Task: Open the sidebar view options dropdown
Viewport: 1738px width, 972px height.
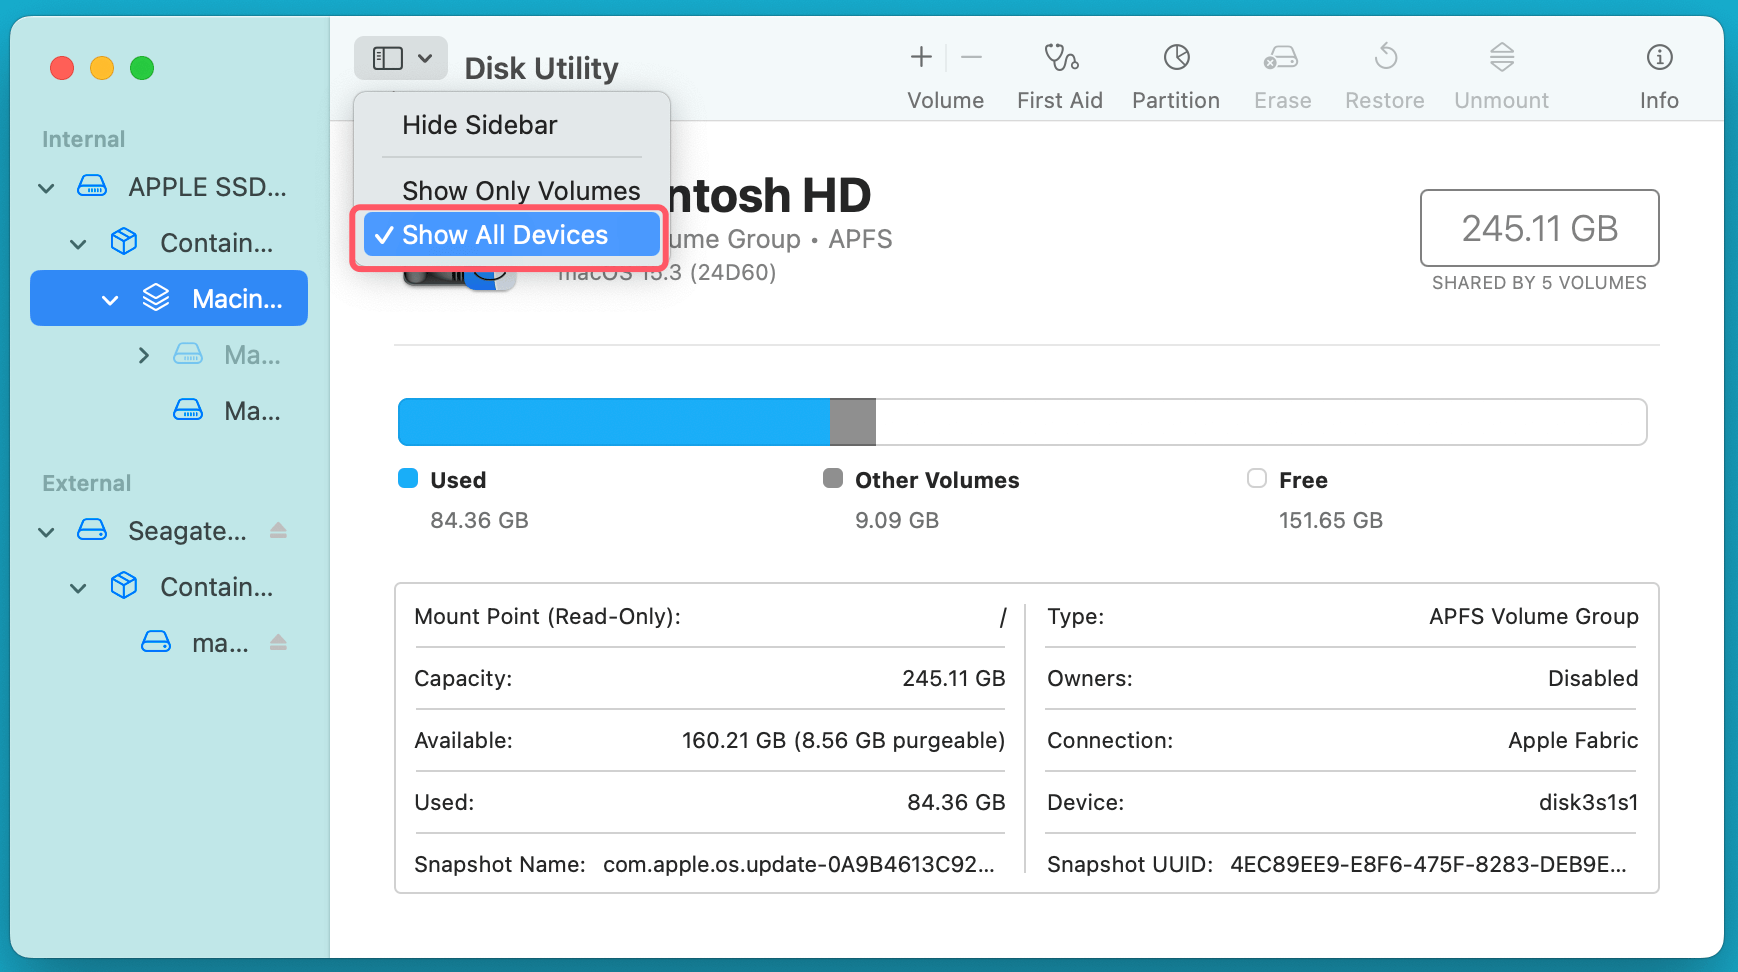Action: tap(400, 58)
